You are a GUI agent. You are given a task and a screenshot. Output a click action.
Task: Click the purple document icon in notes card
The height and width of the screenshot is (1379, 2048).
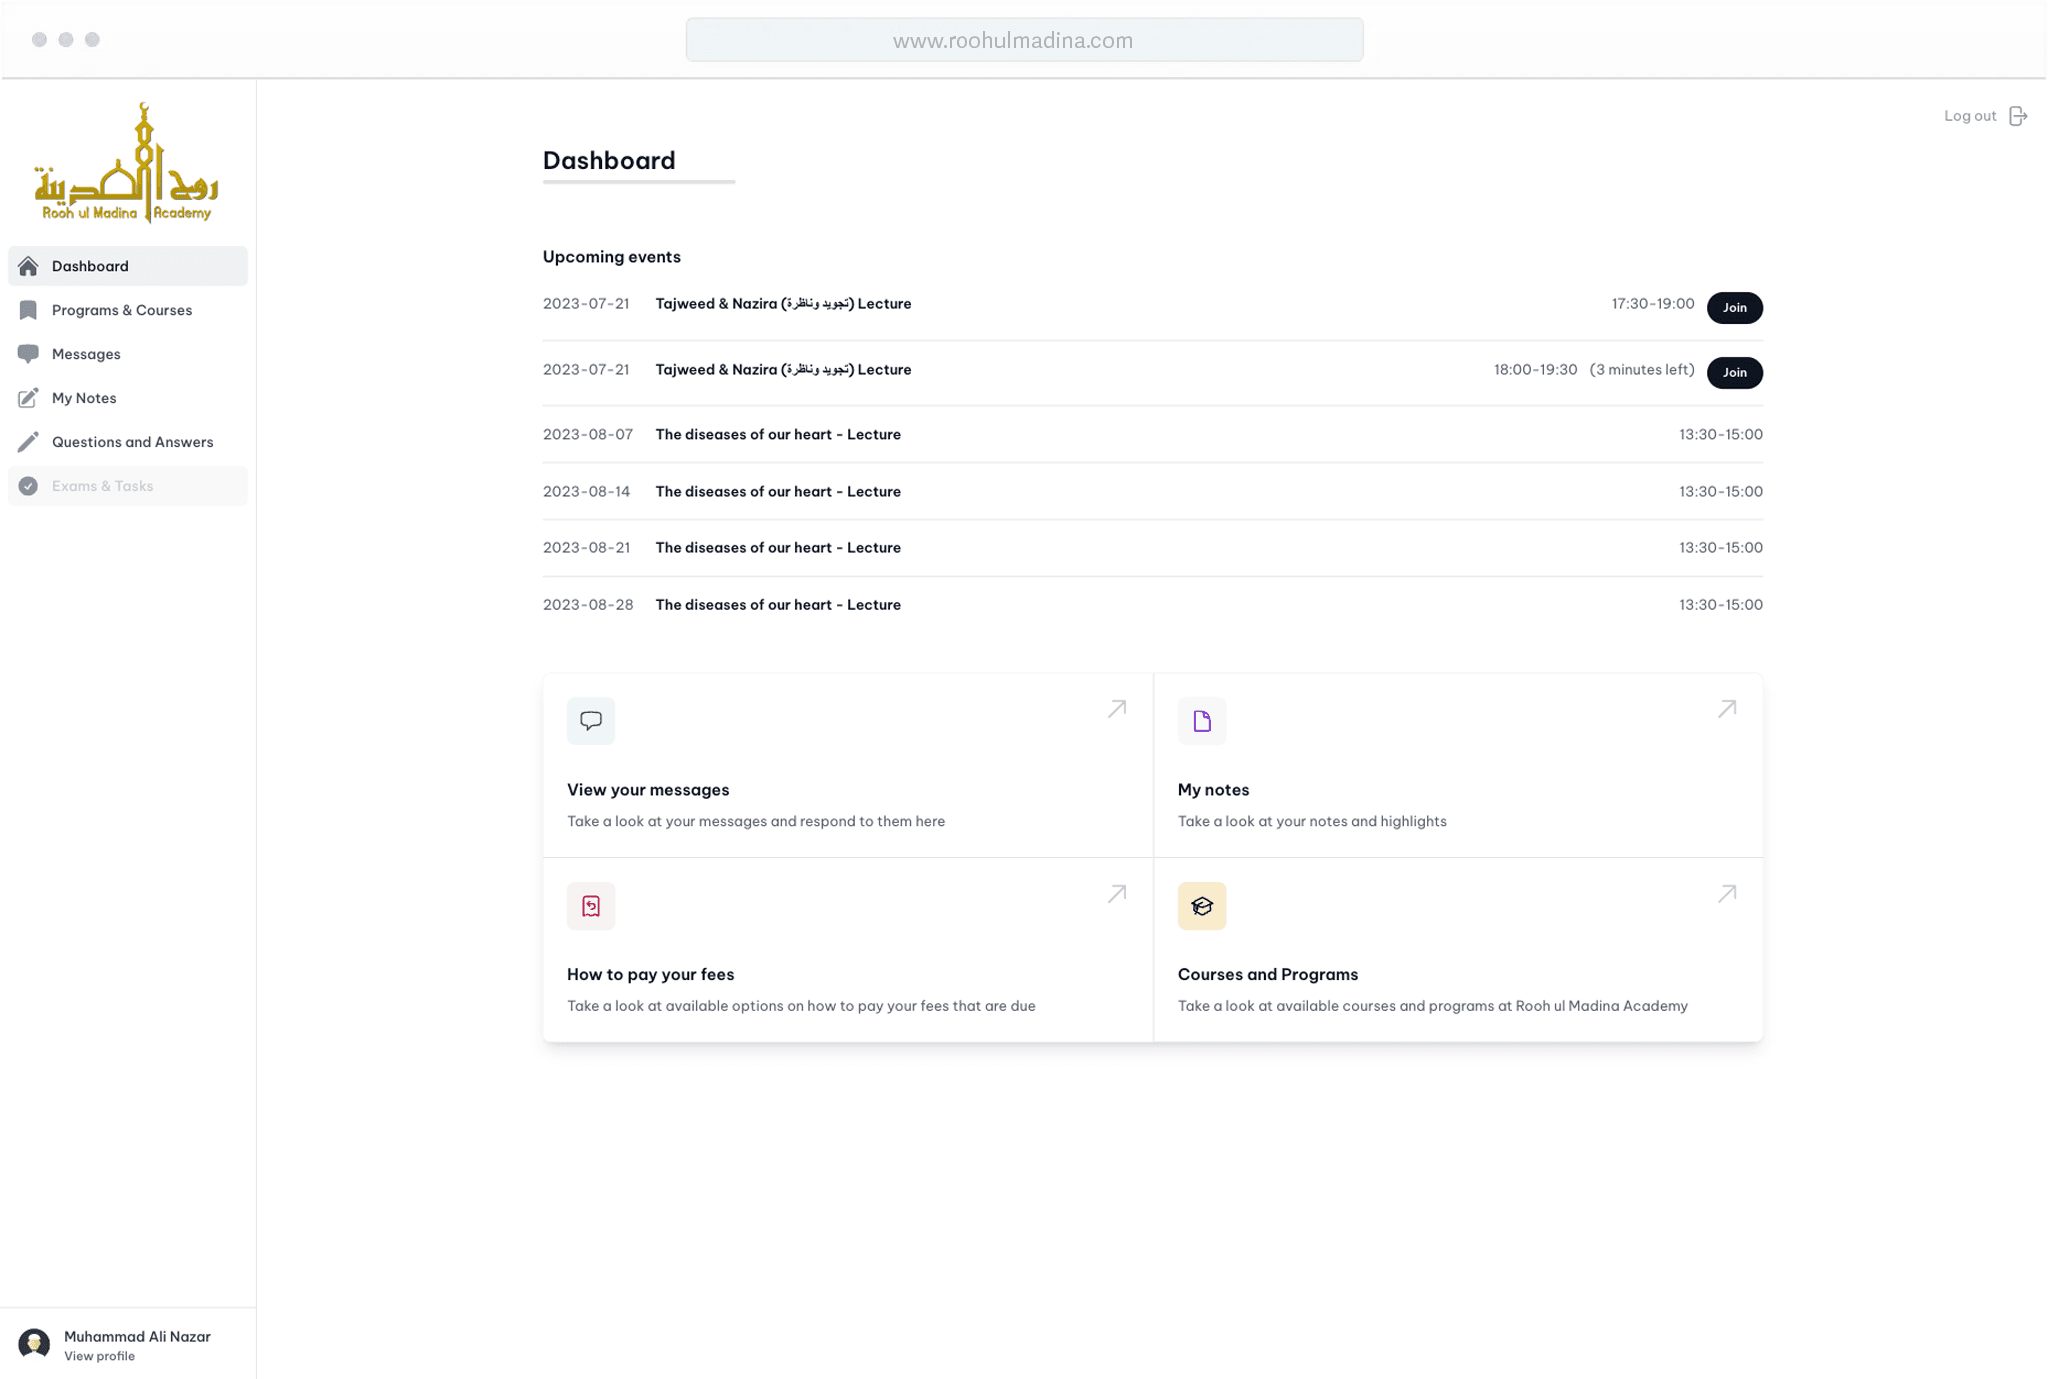point(1201,720)
